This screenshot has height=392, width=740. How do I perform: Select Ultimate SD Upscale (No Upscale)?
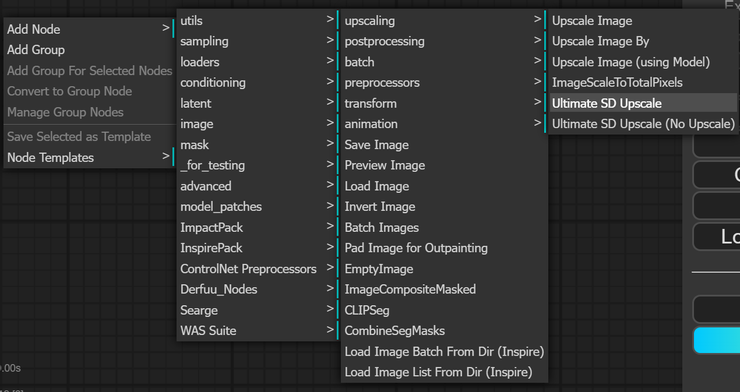tap(643, 124)
